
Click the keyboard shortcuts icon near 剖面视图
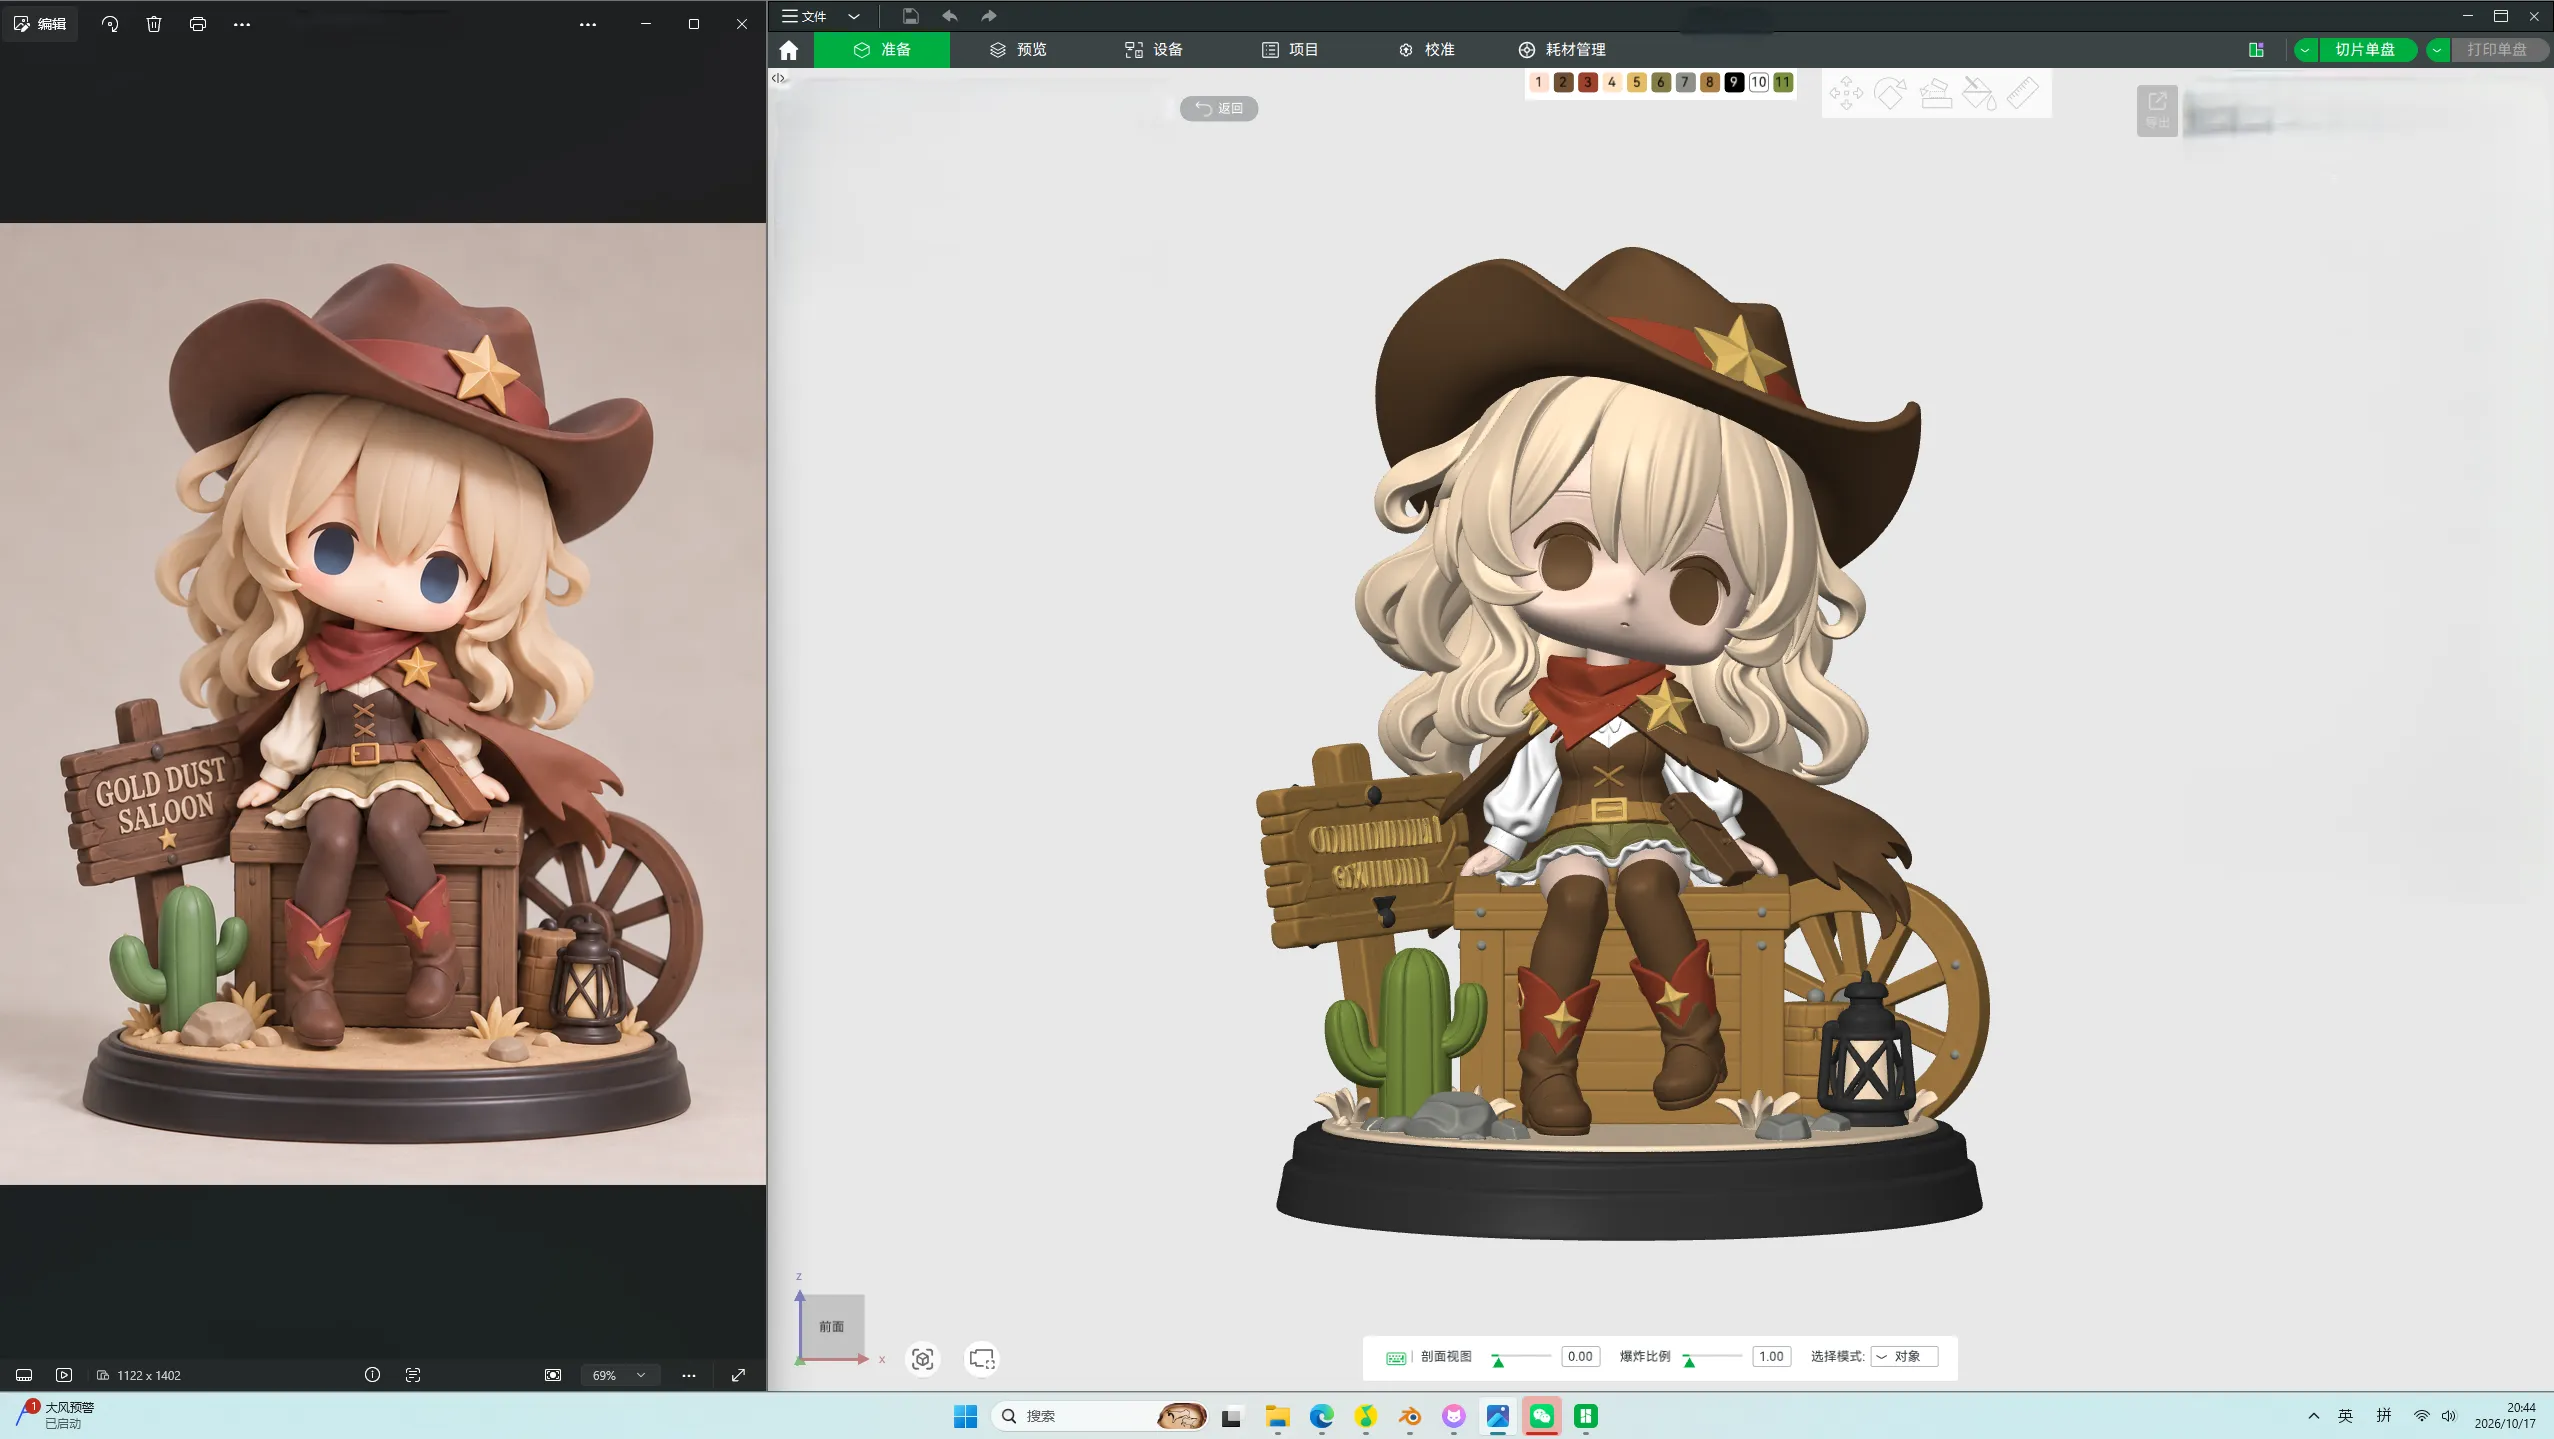(1396, 1358)
